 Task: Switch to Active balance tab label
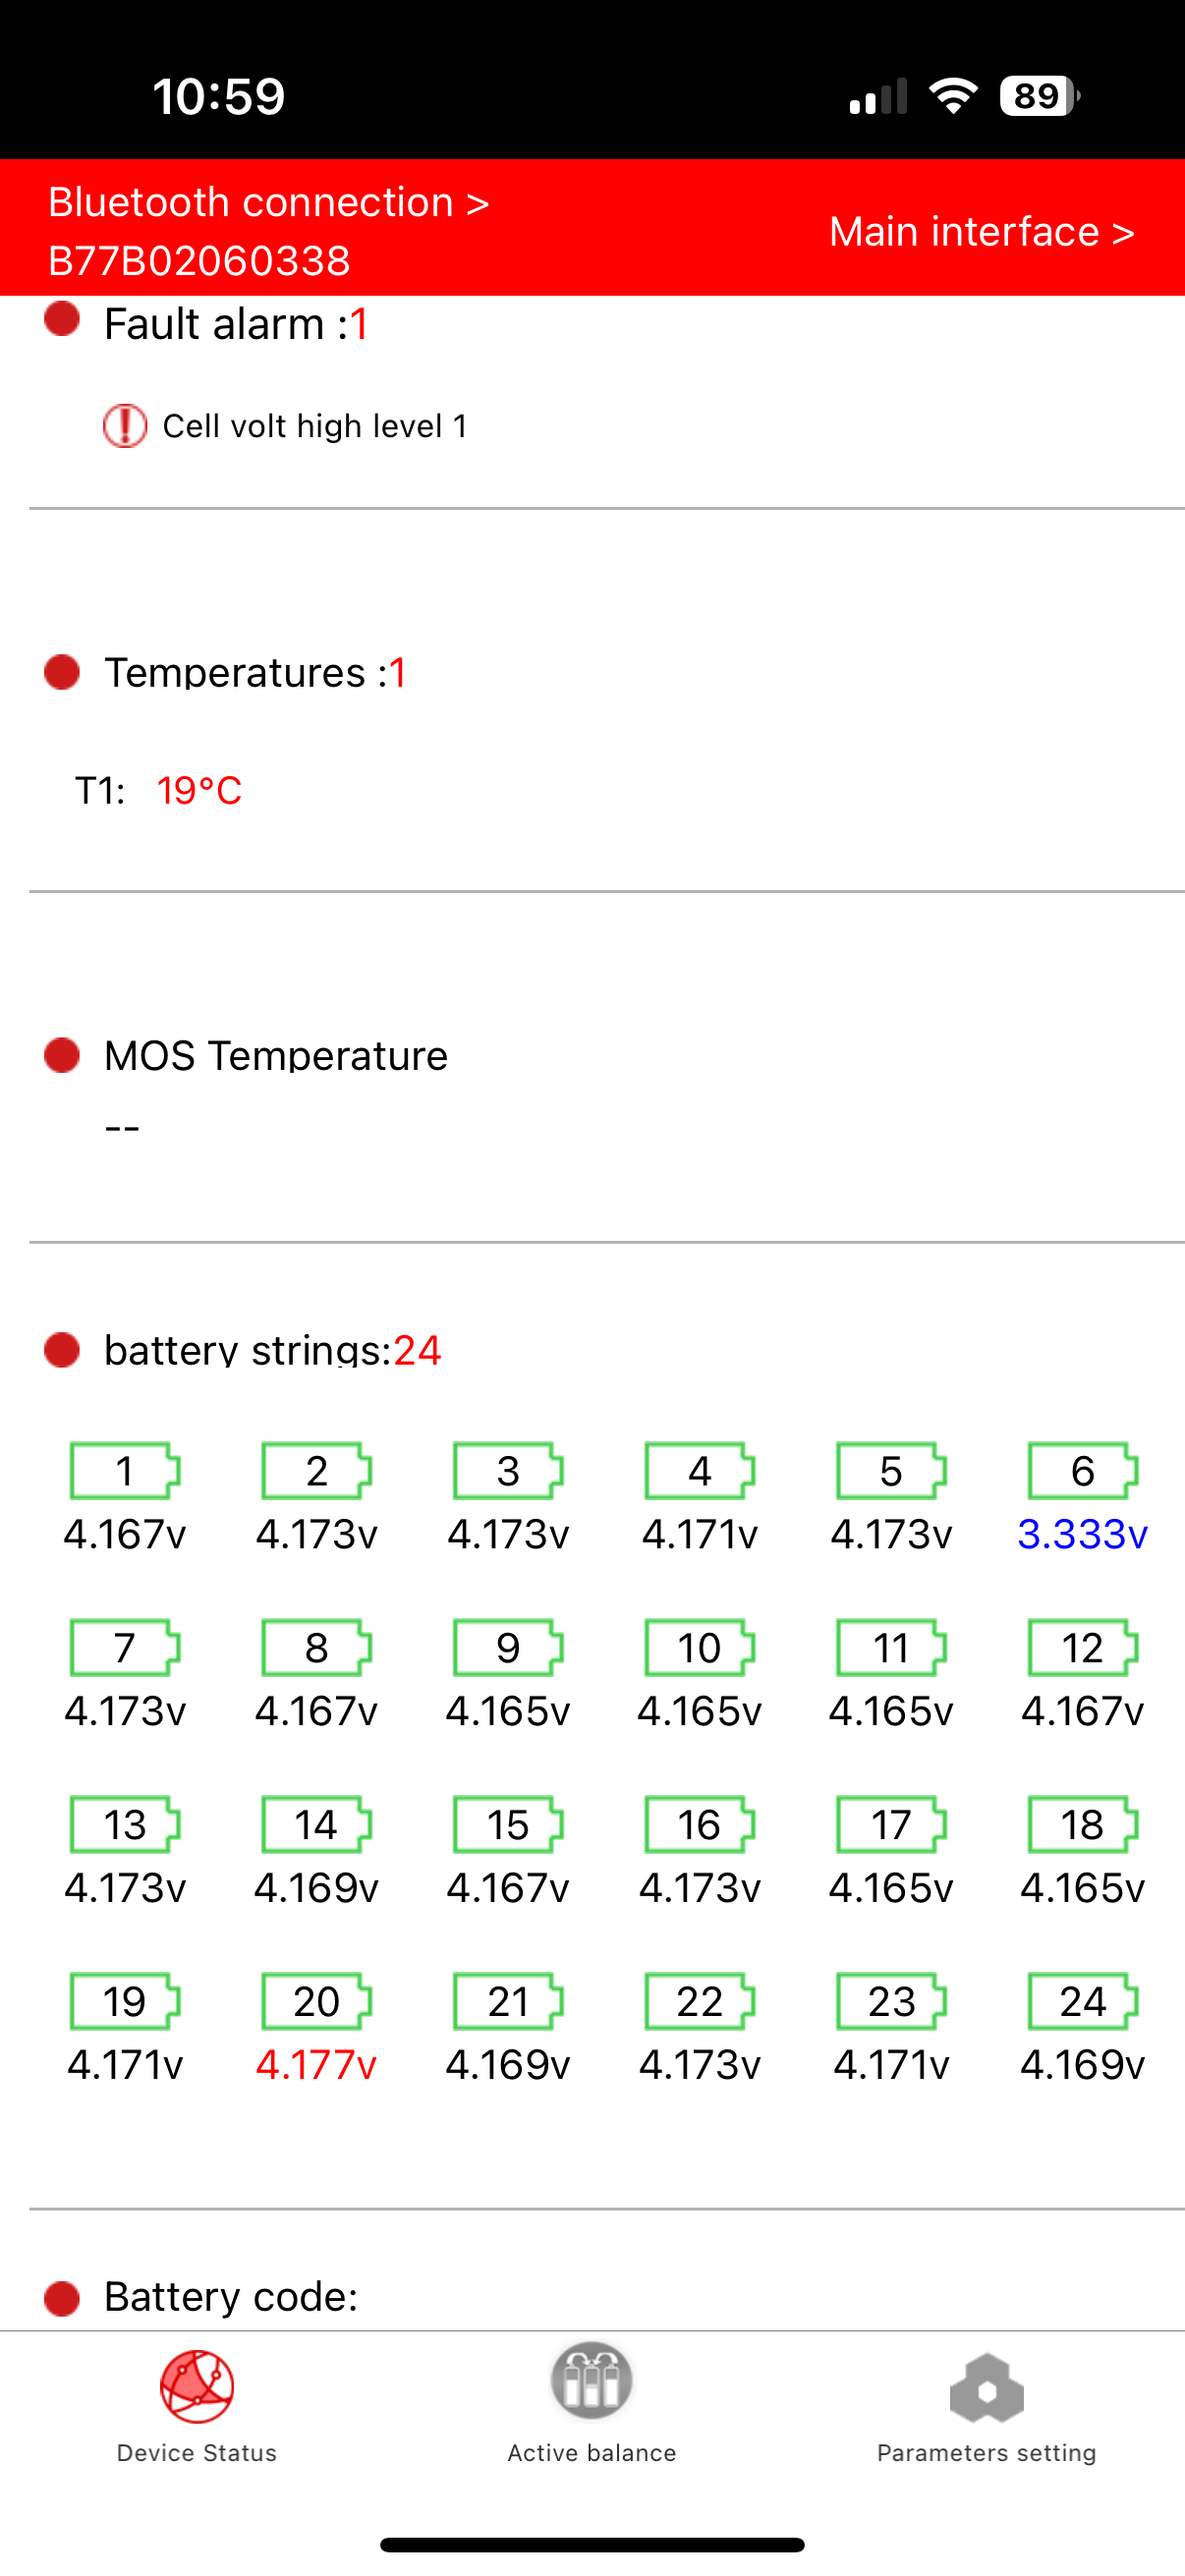click(592, 2453)
